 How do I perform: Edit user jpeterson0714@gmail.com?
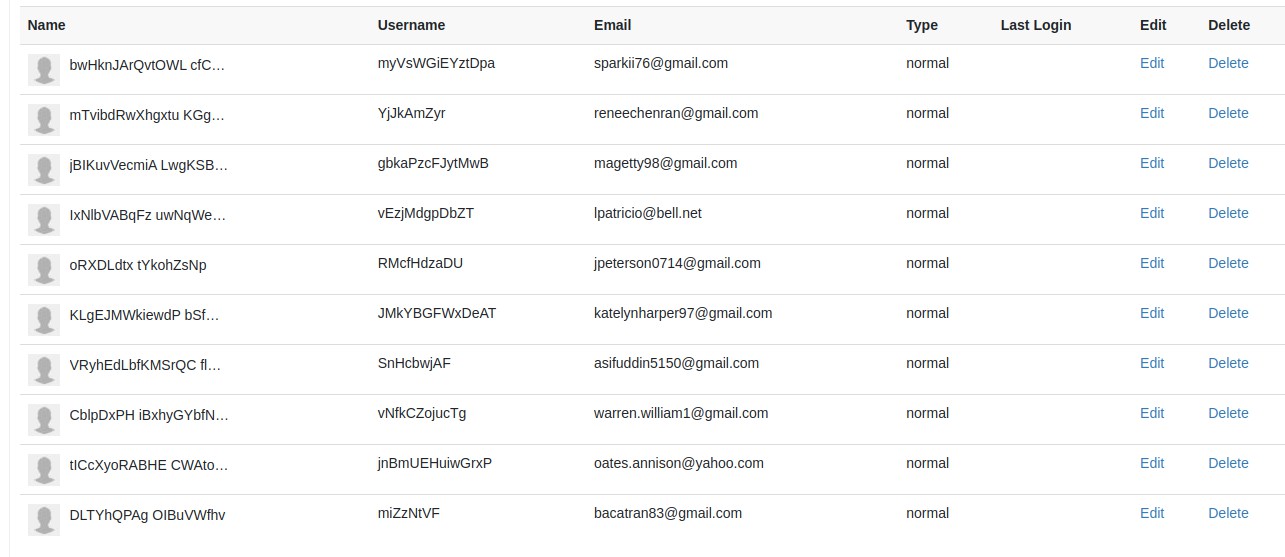[x=1152, y=263]
